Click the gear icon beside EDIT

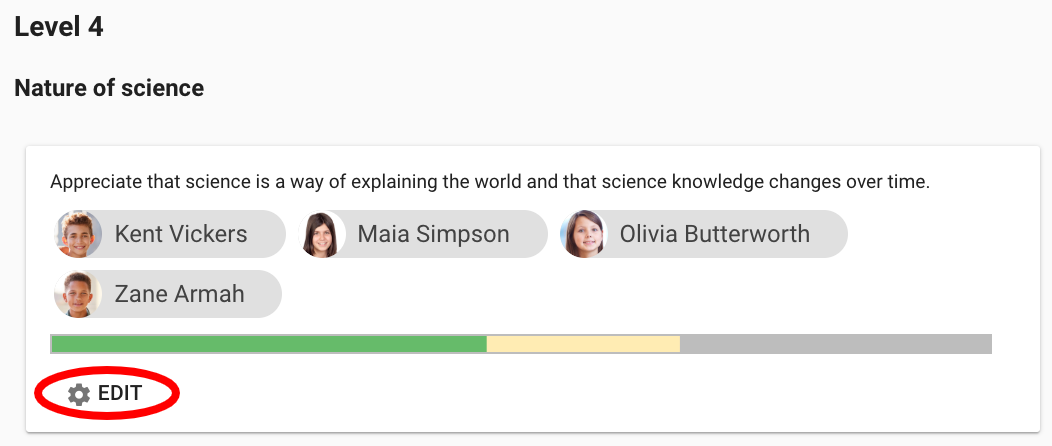[79, 394]
